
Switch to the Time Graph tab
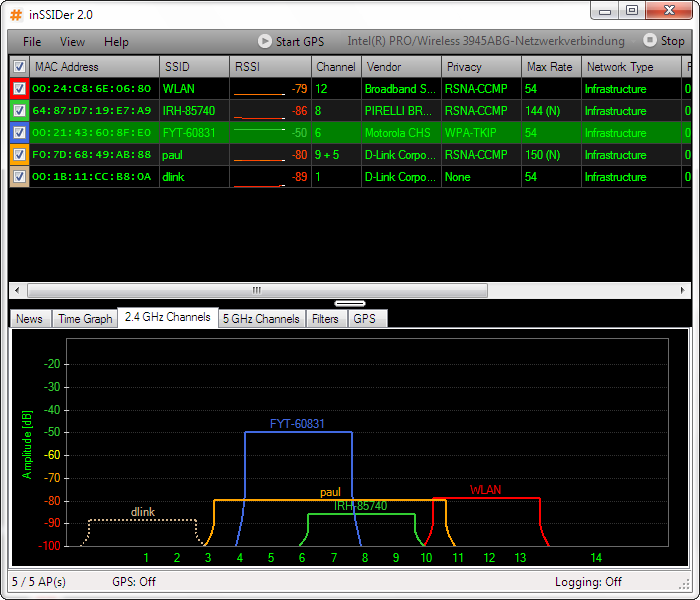pyautogui.click(x=85, y=319)
